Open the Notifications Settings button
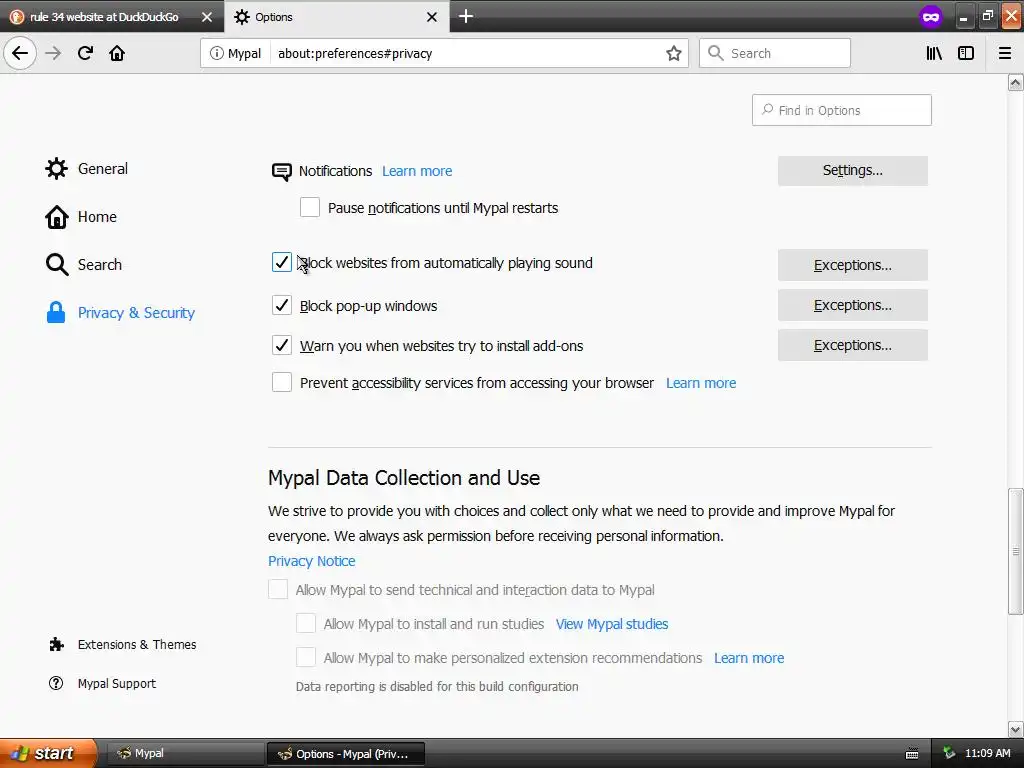This screenshot has width=1024, height=768. 852,171
